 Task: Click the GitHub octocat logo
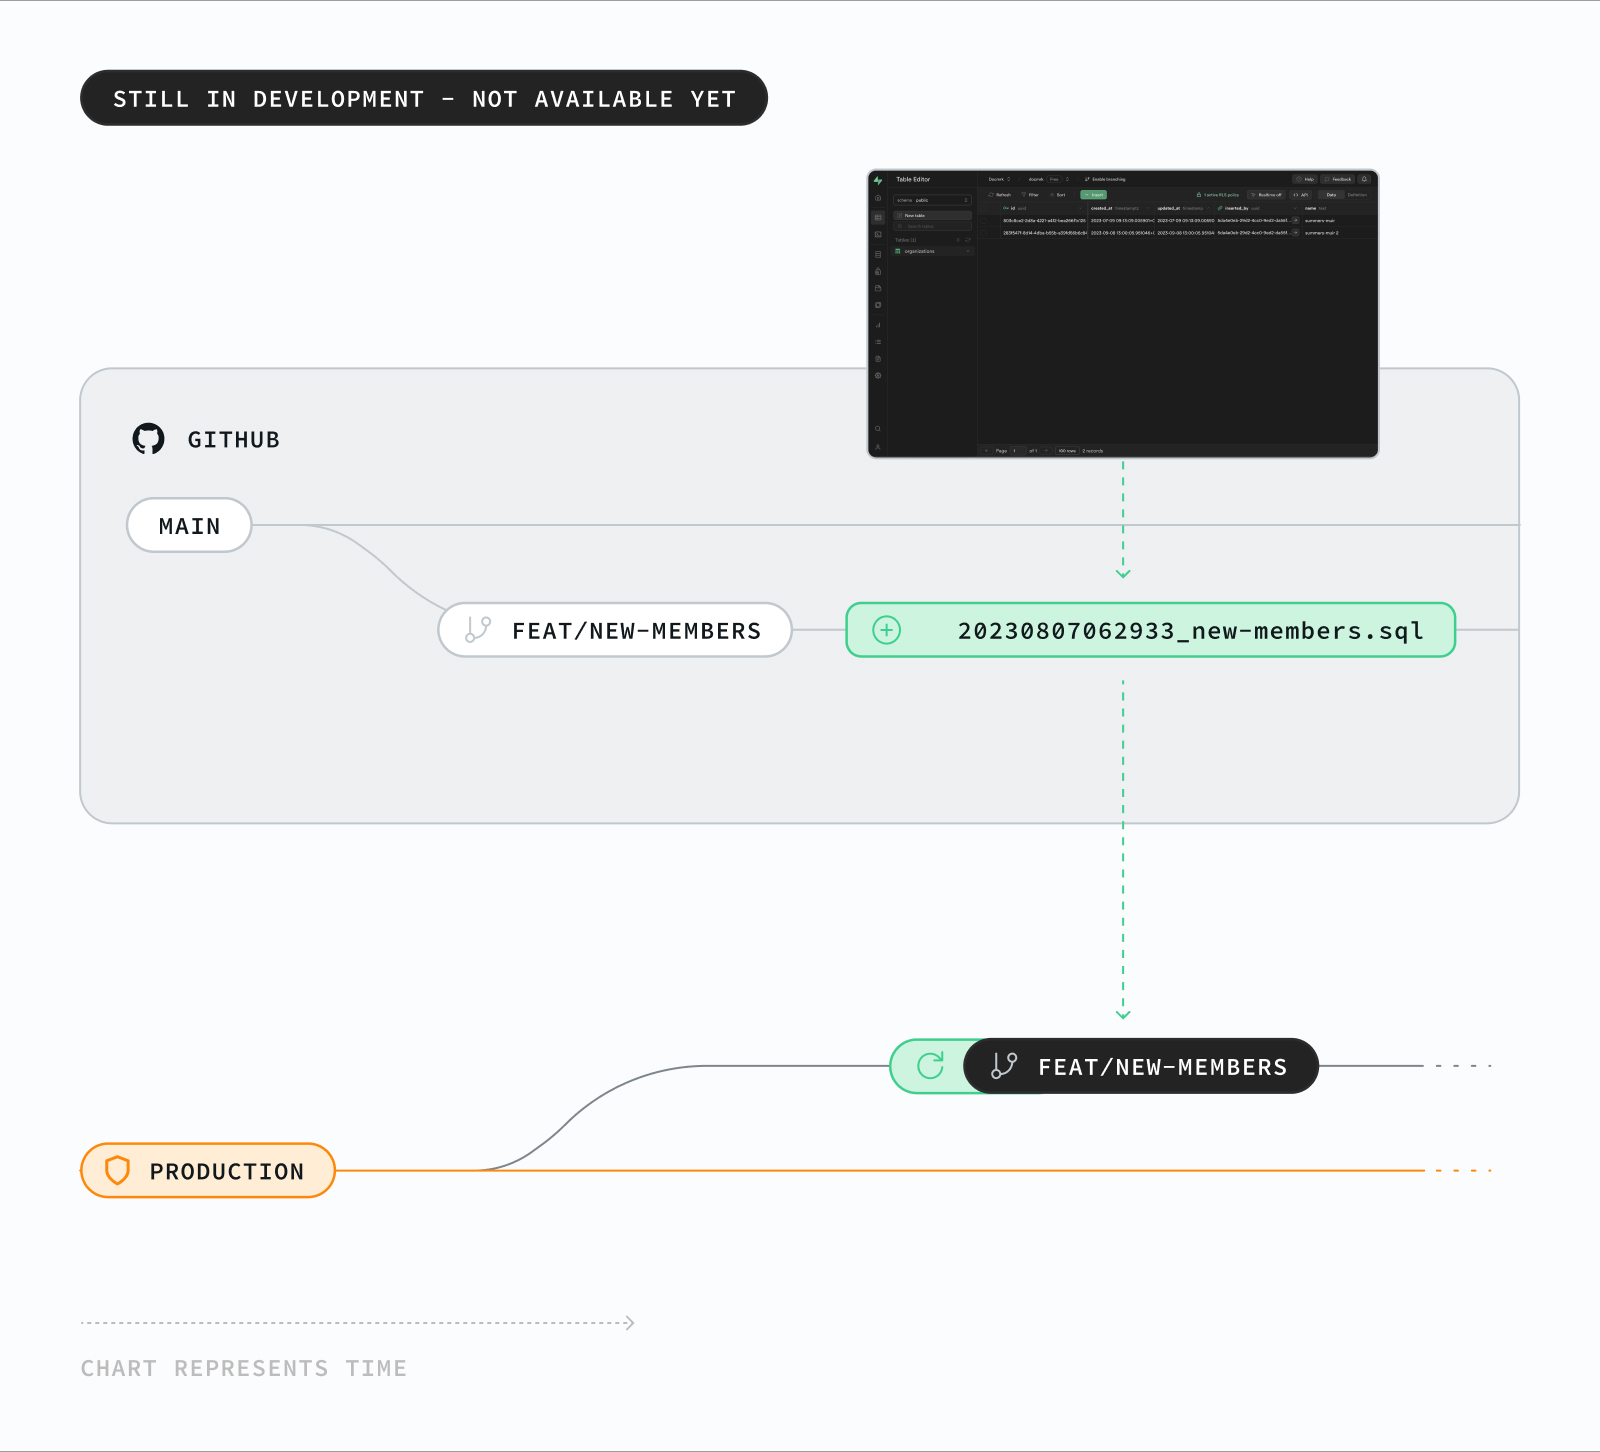149,438
